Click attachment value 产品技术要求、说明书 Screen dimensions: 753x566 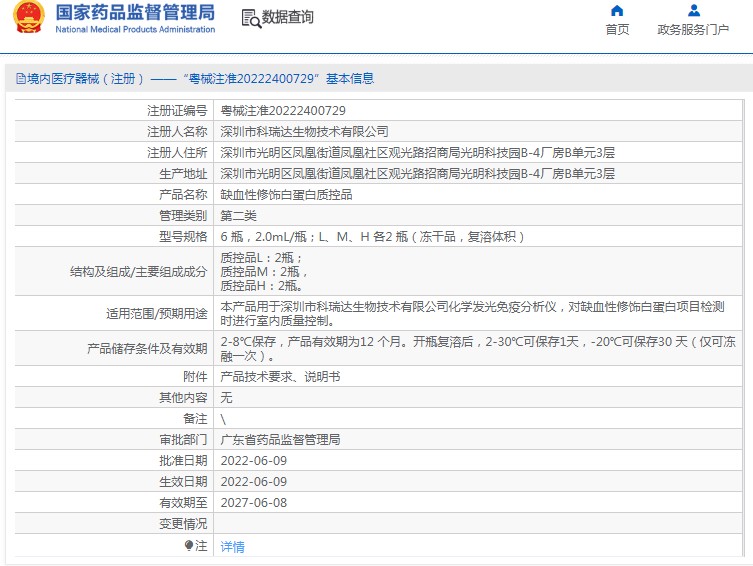(x=280, y=377)
